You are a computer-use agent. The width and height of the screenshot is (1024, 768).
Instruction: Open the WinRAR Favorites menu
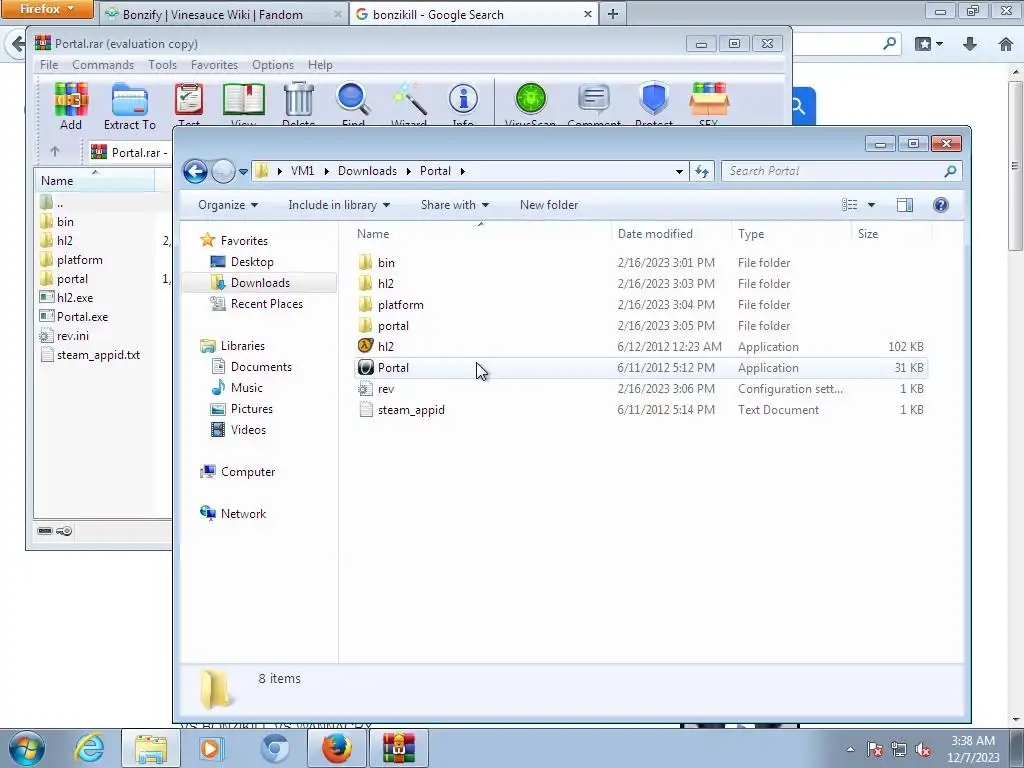(214, 65)
